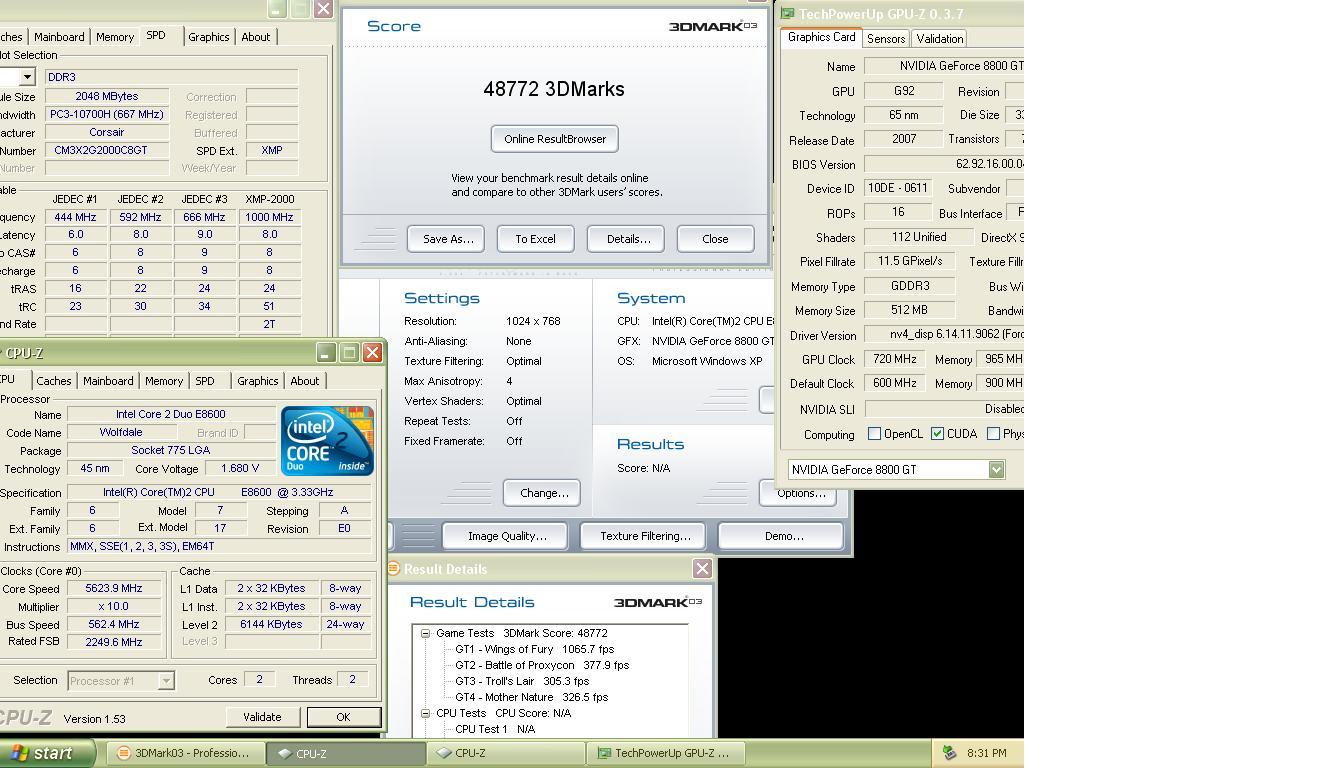
Task: Open the 3DMark03 taskbar item
Action: (x=186, y=753)
